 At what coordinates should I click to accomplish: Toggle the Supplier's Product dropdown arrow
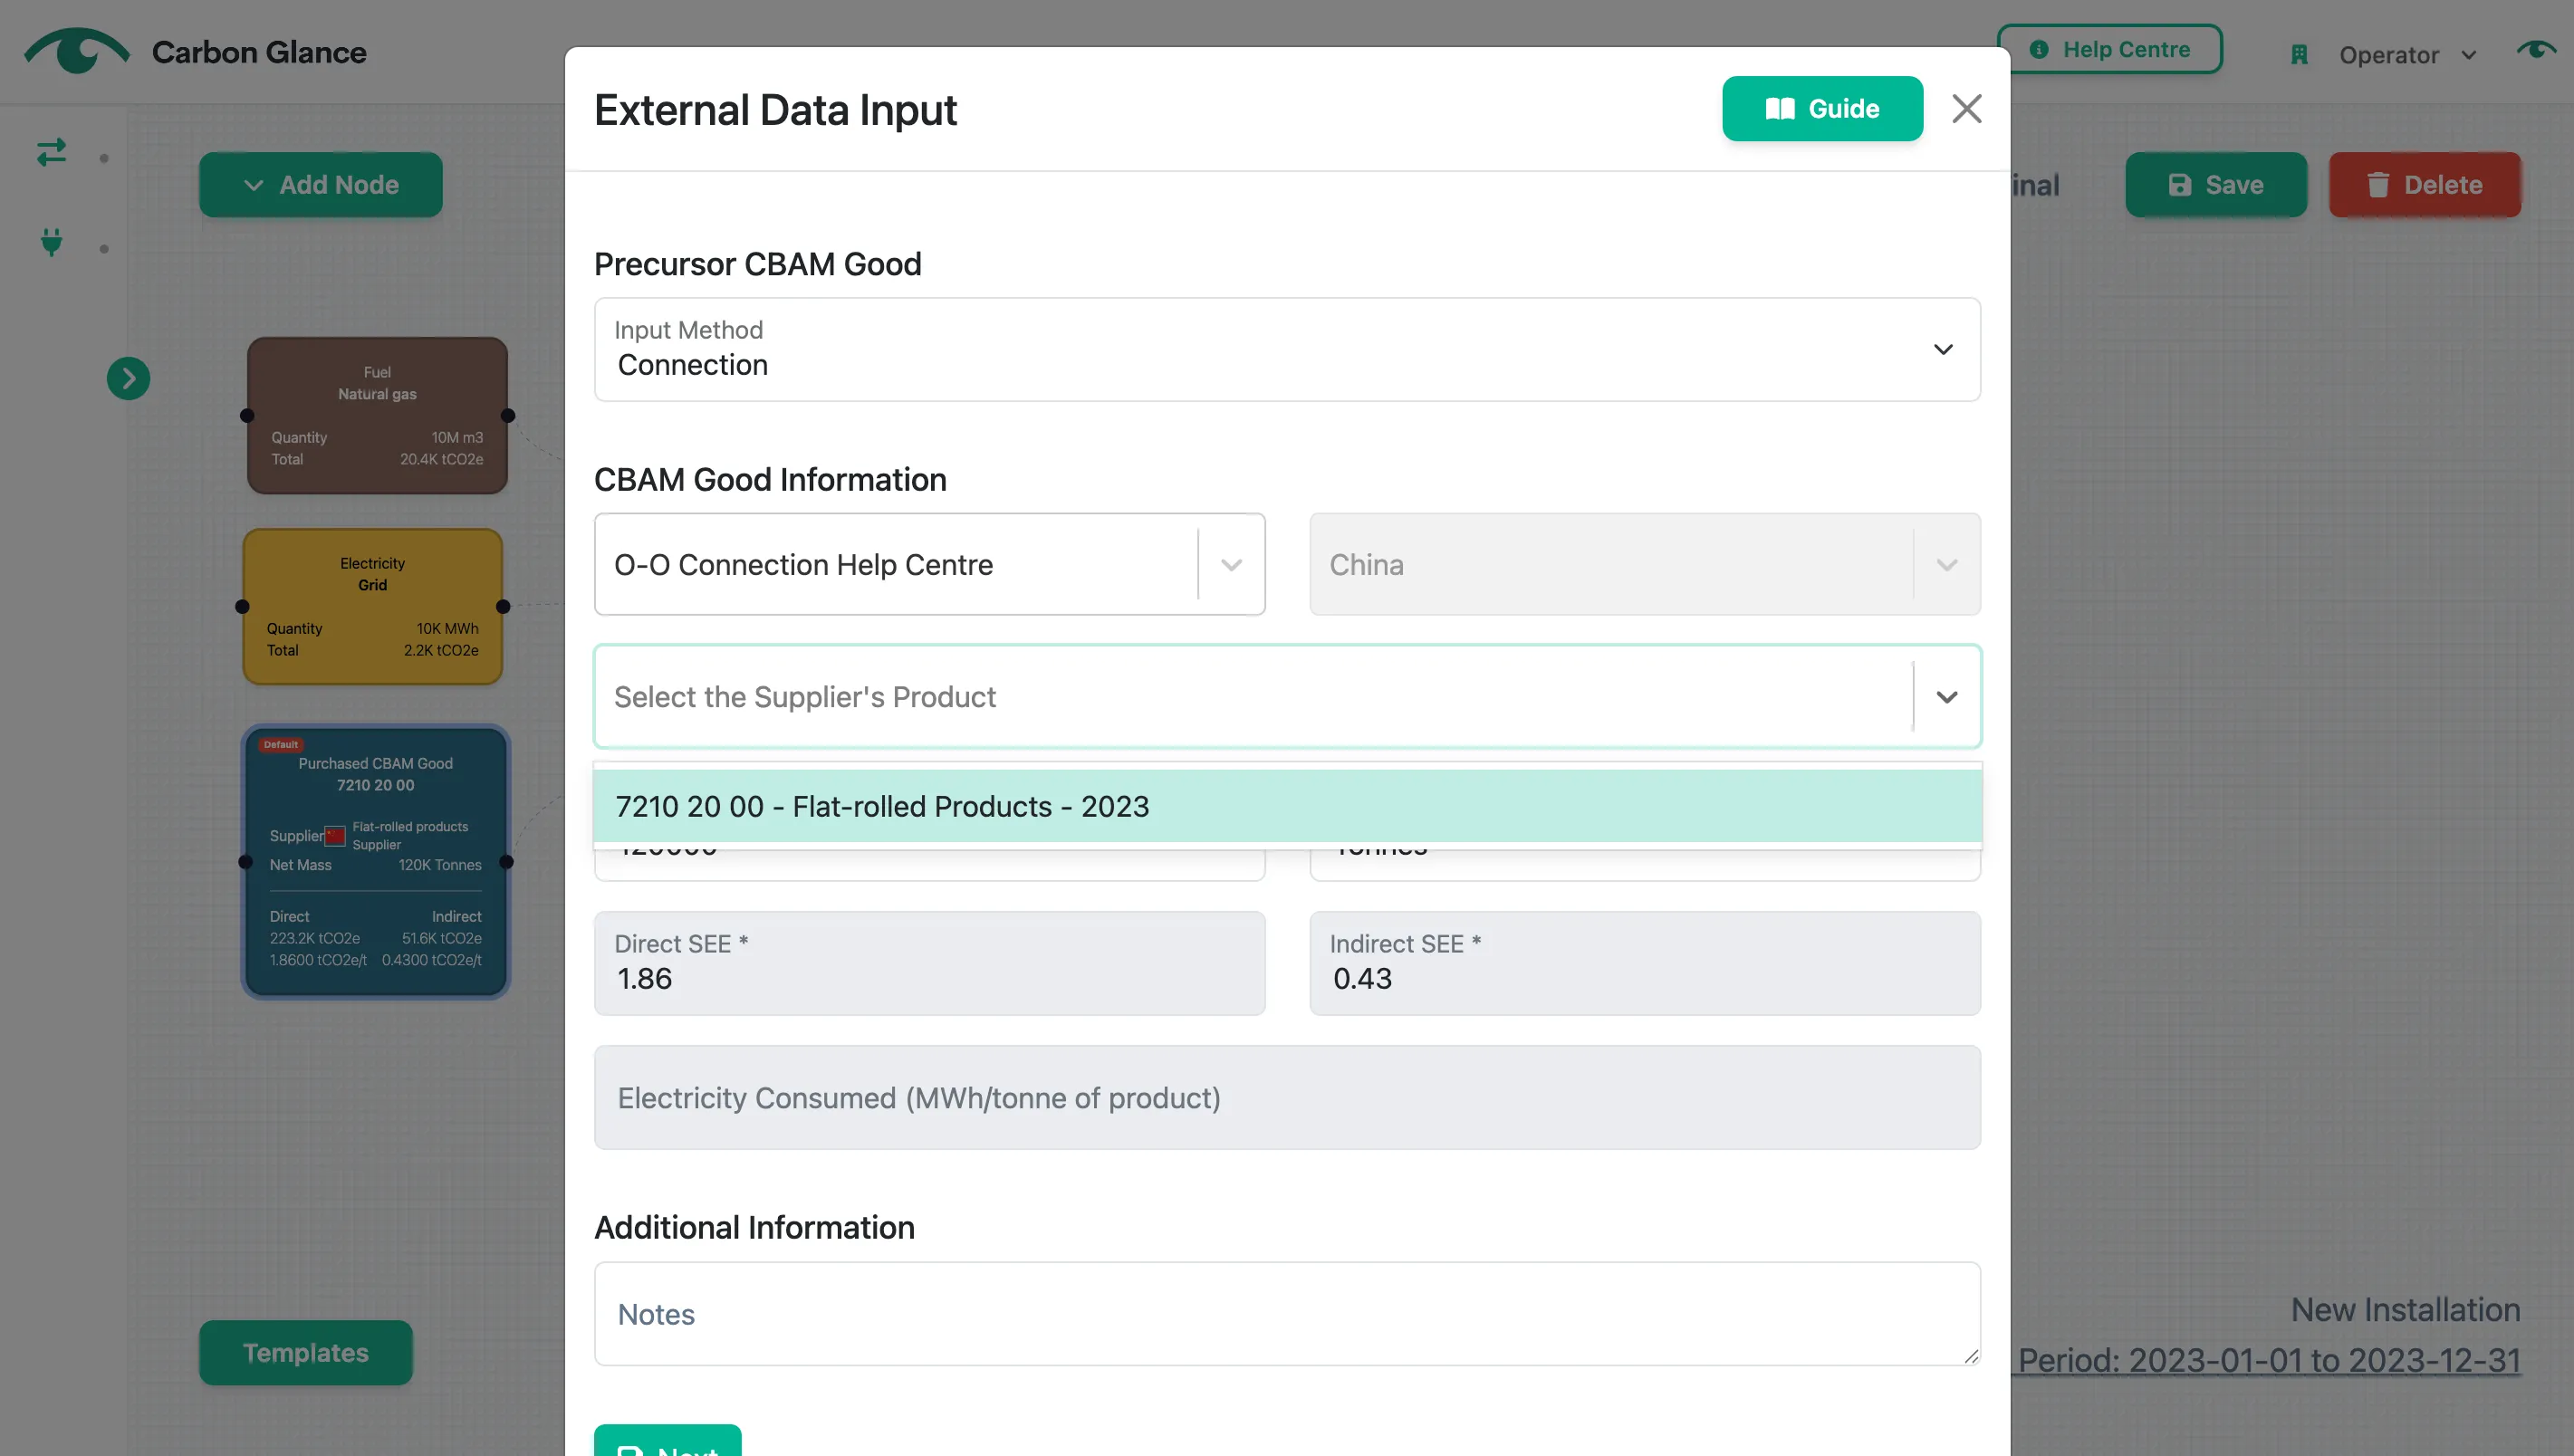(x=1946, y=696)
